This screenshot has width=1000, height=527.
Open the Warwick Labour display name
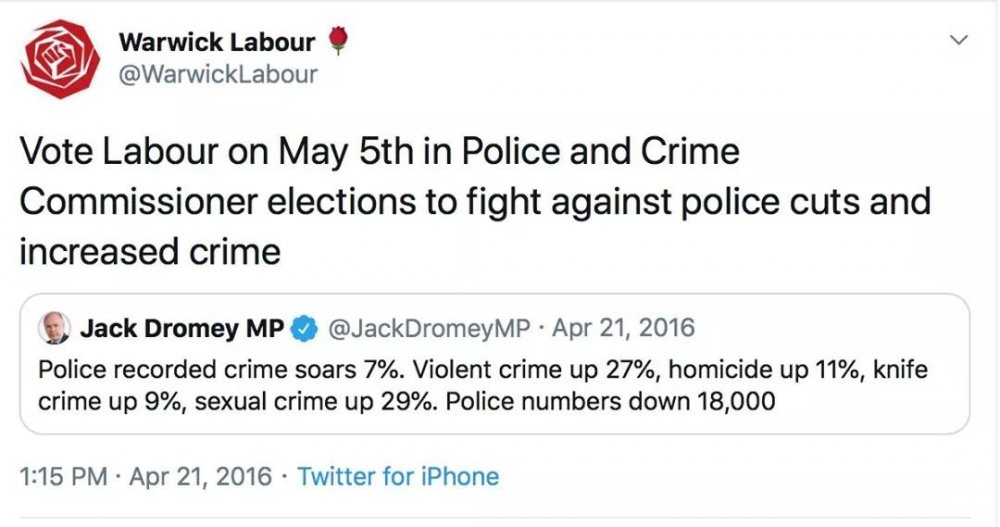(x=216, y=42)
